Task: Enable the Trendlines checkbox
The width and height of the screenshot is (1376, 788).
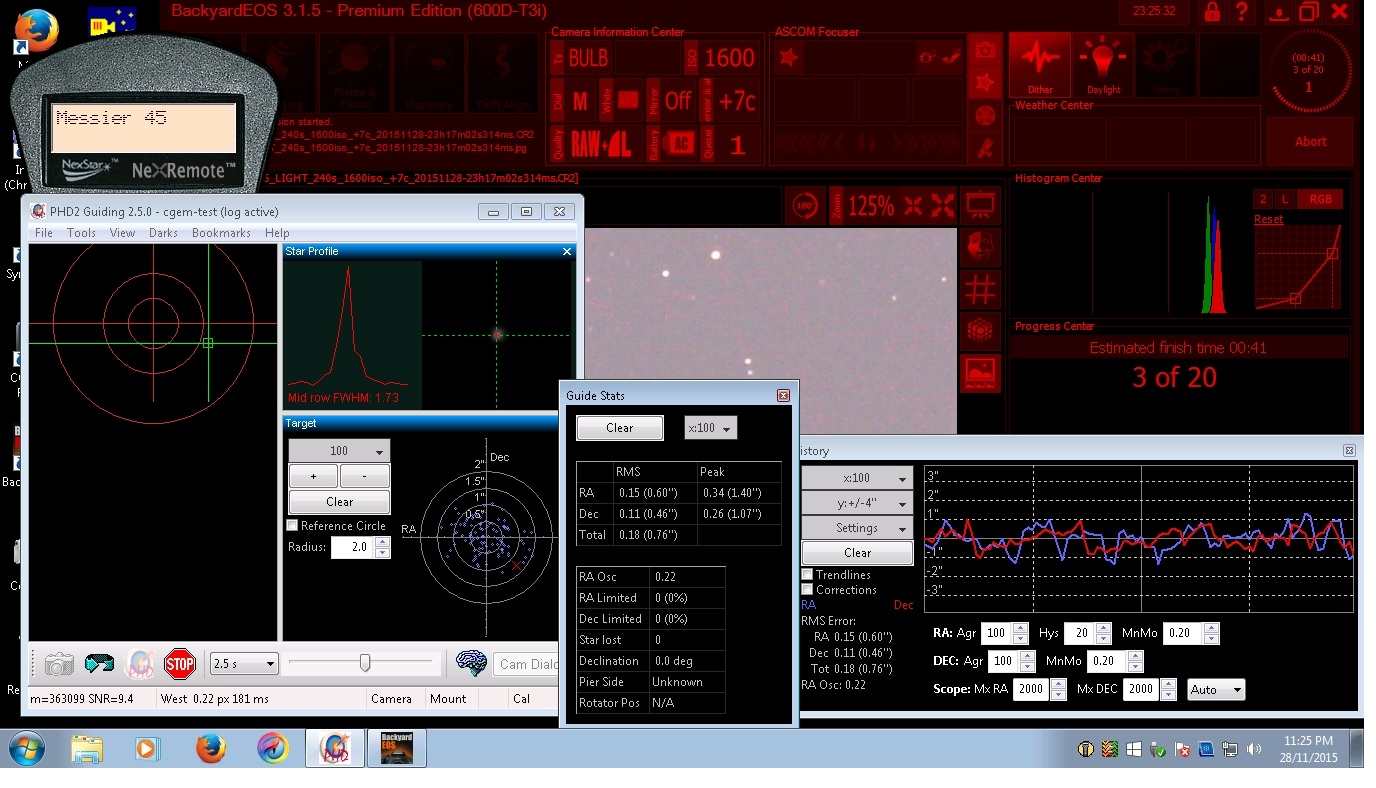Action: pos(807,575)
